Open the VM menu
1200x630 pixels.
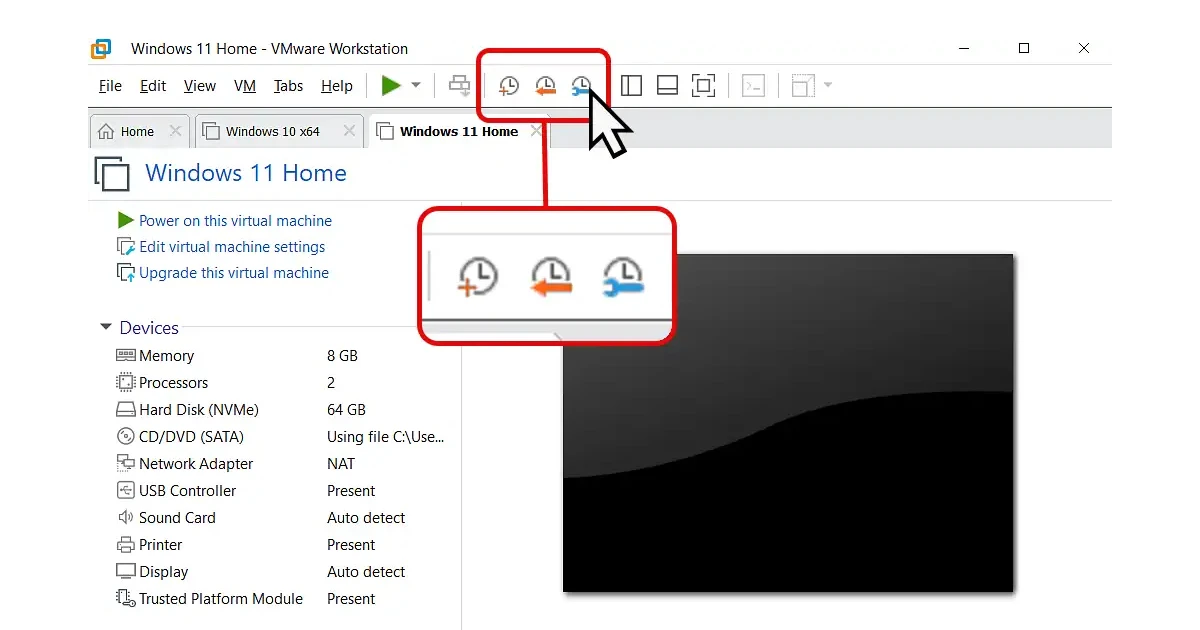[x=245, y=86]
